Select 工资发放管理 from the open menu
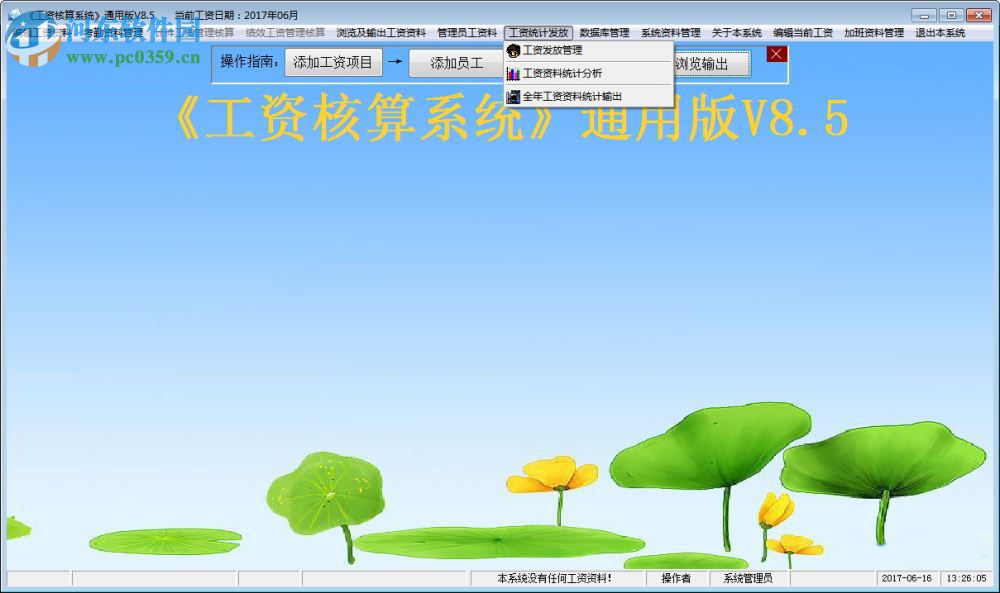This screenshot has height=593, width=1000. 553,50
